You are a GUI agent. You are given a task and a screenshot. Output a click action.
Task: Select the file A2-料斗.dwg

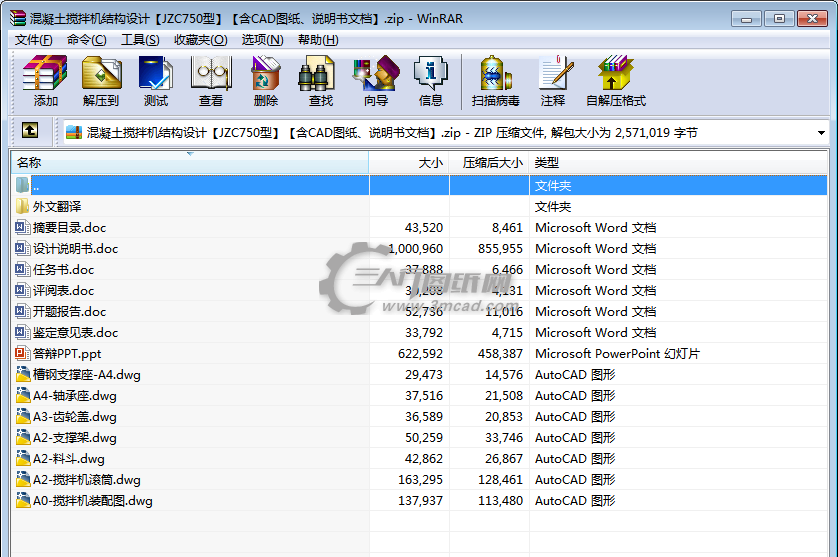68,459
